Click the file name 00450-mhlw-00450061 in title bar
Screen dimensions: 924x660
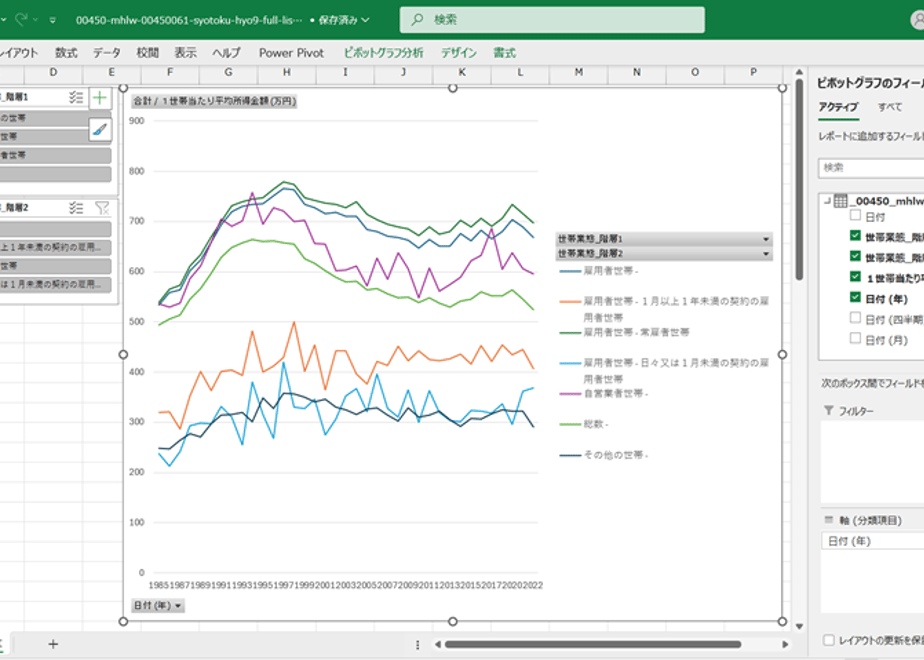click(189, 20)
